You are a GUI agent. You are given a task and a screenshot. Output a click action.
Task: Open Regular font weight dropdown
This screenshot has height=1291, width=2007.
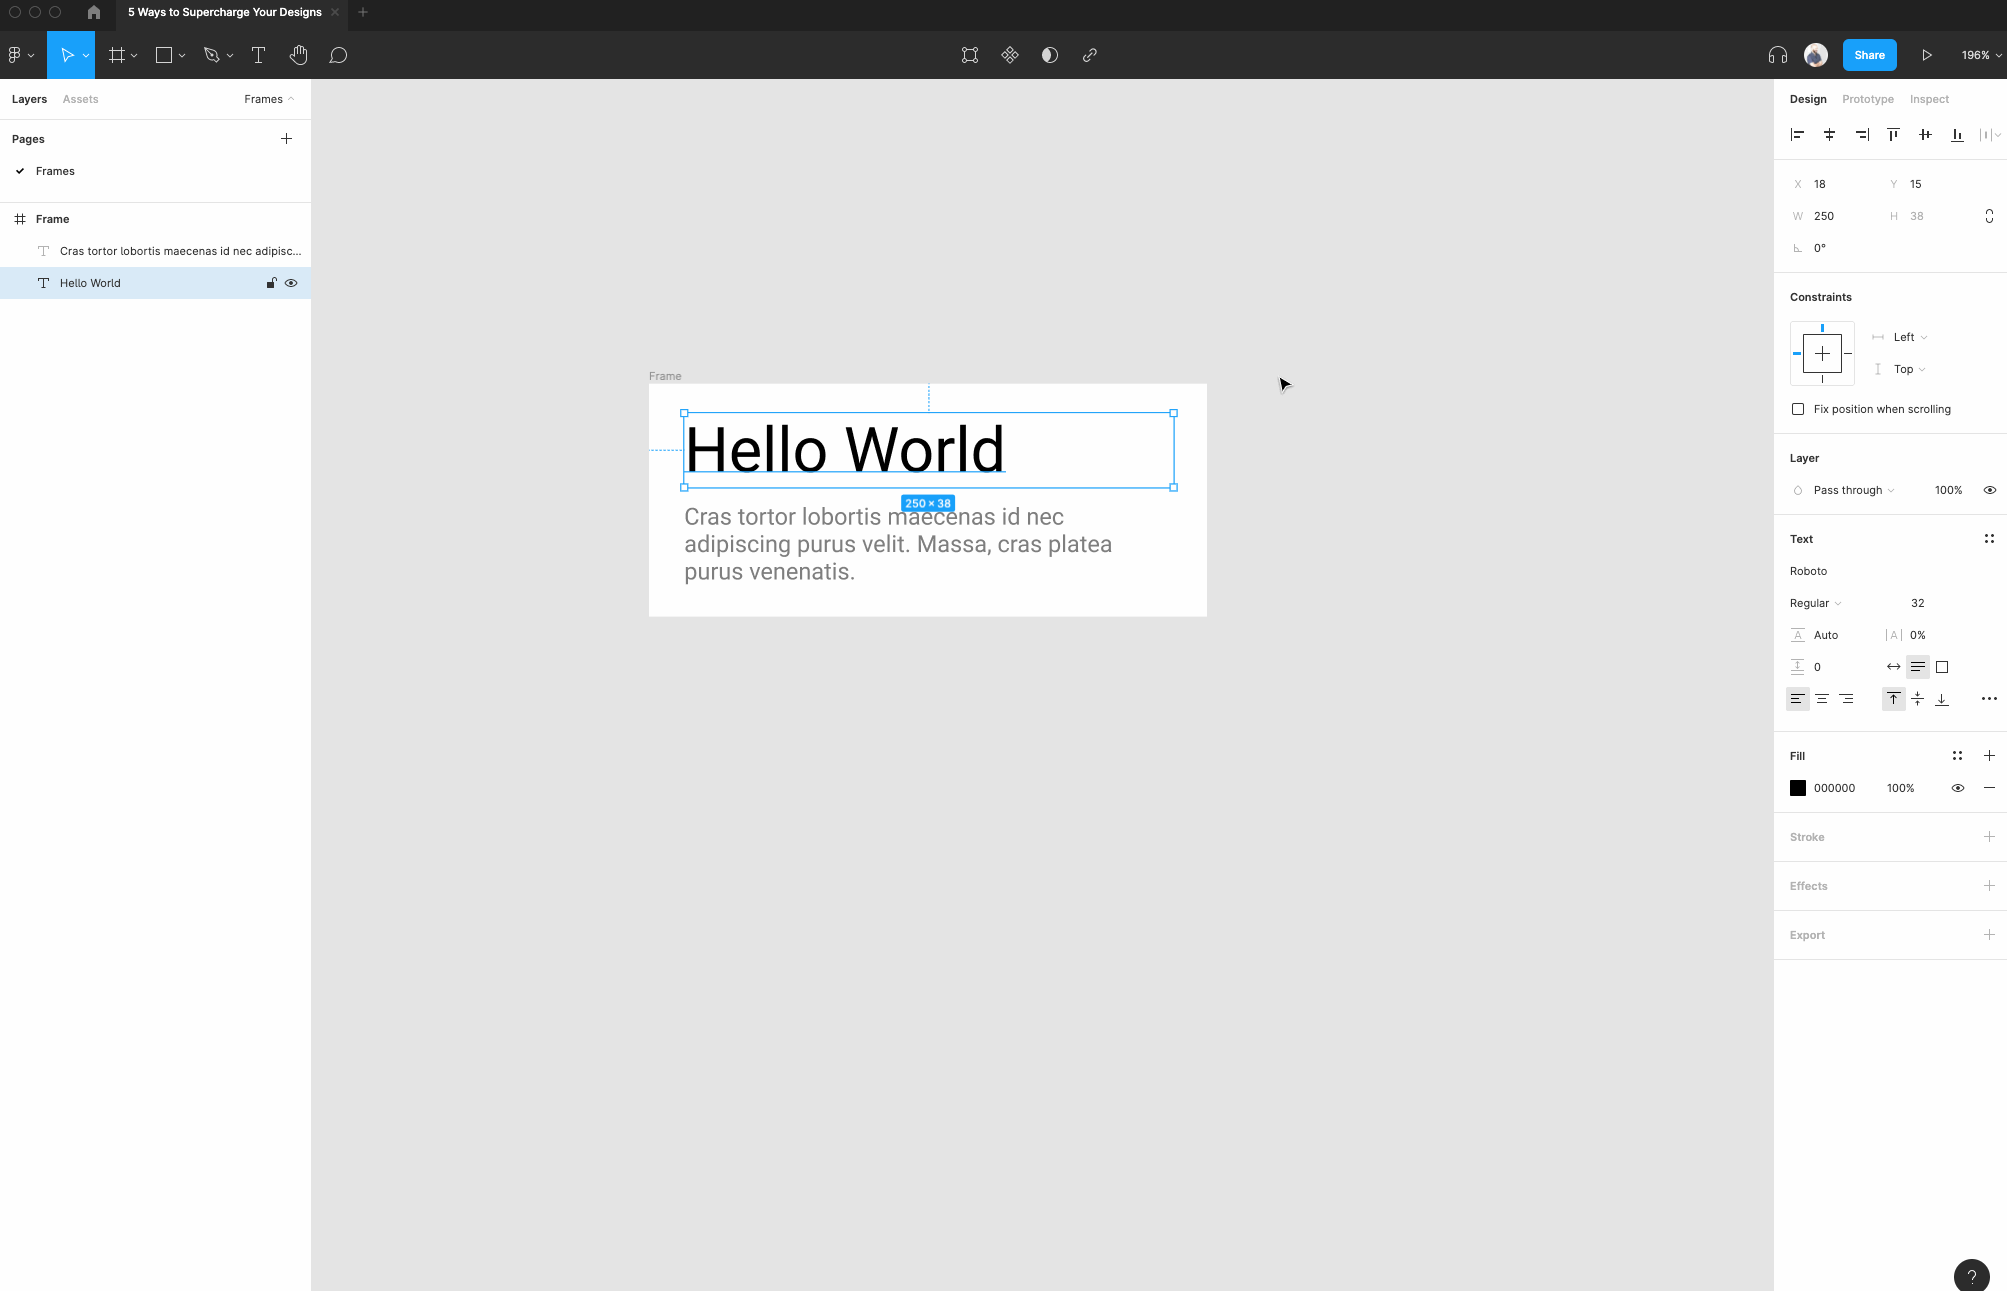[x=1815, y=603]
